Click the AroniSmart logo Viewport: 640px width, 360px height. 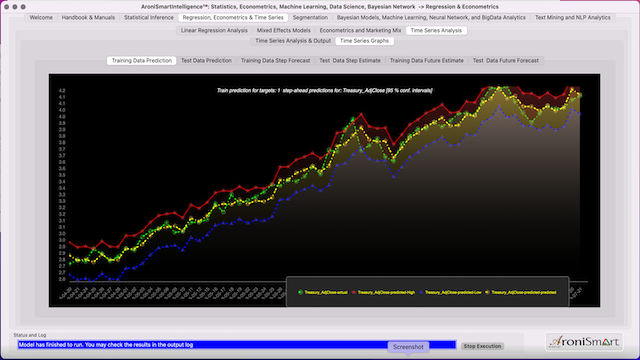pos(584,342)
